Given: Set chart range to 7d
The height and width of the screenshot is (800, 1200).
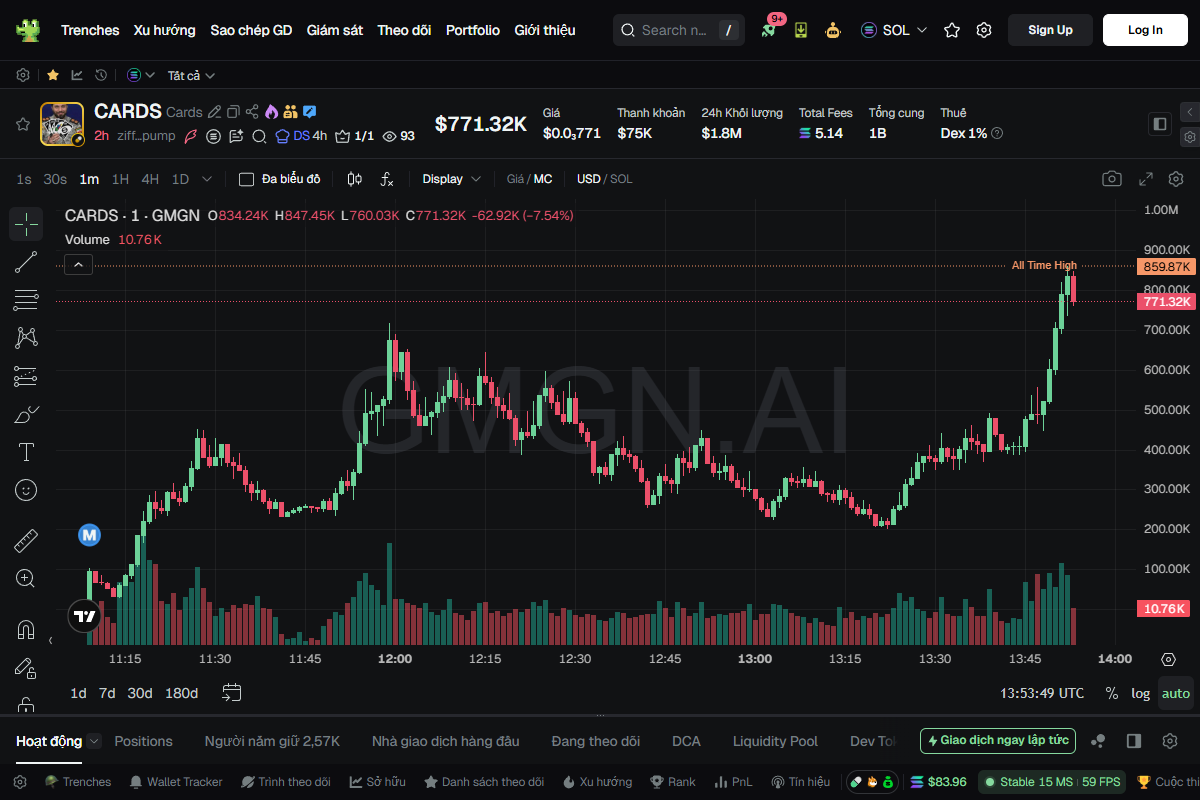Looking at the screenshot, I should pos(107,693).
